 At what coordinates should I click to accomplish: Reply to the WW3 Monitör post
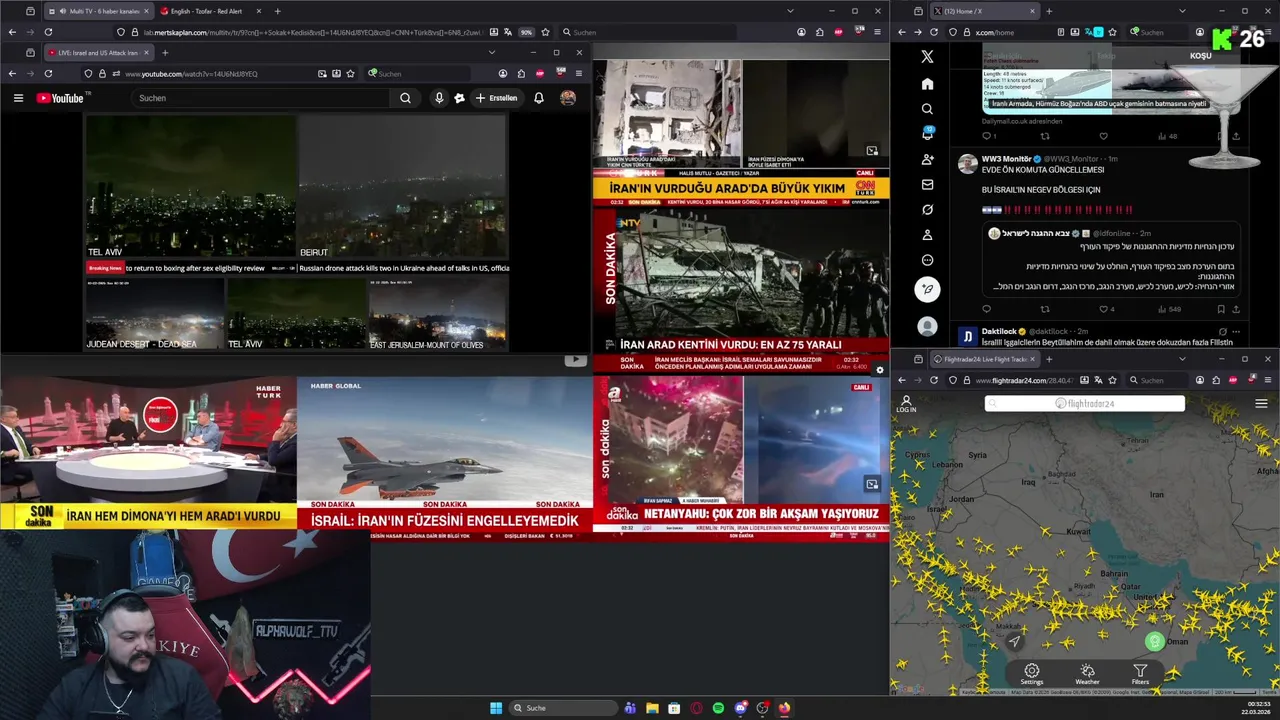coord(987,309)
